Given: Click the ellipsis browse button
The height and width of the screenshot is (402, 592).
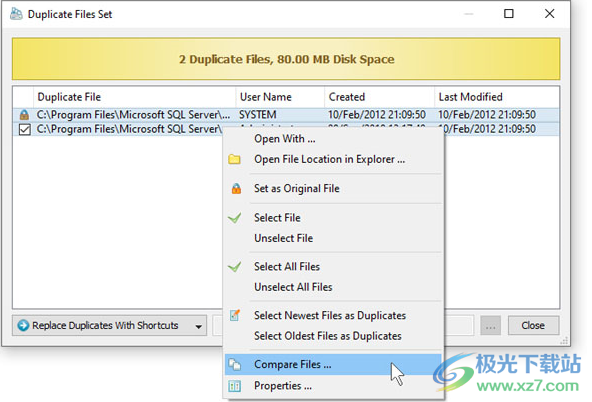Looking at the screenshot, I should click(490, 325).
